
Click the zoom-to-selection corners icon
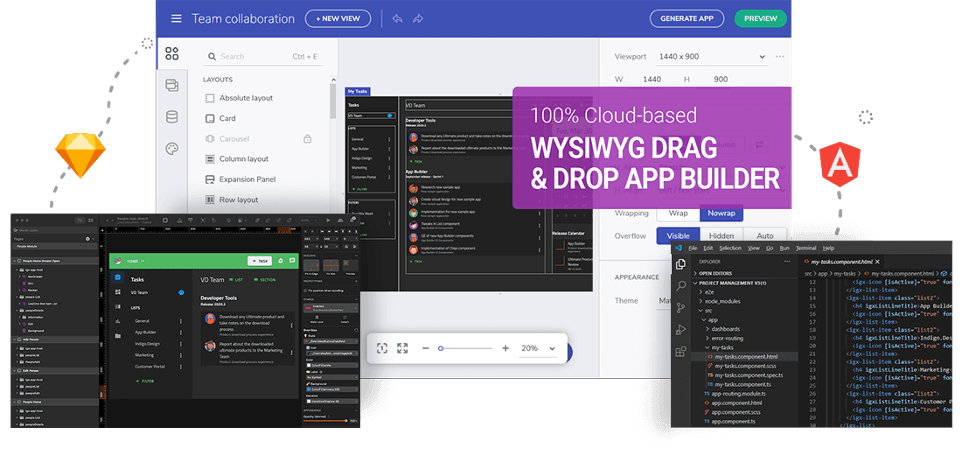[402, 348]
